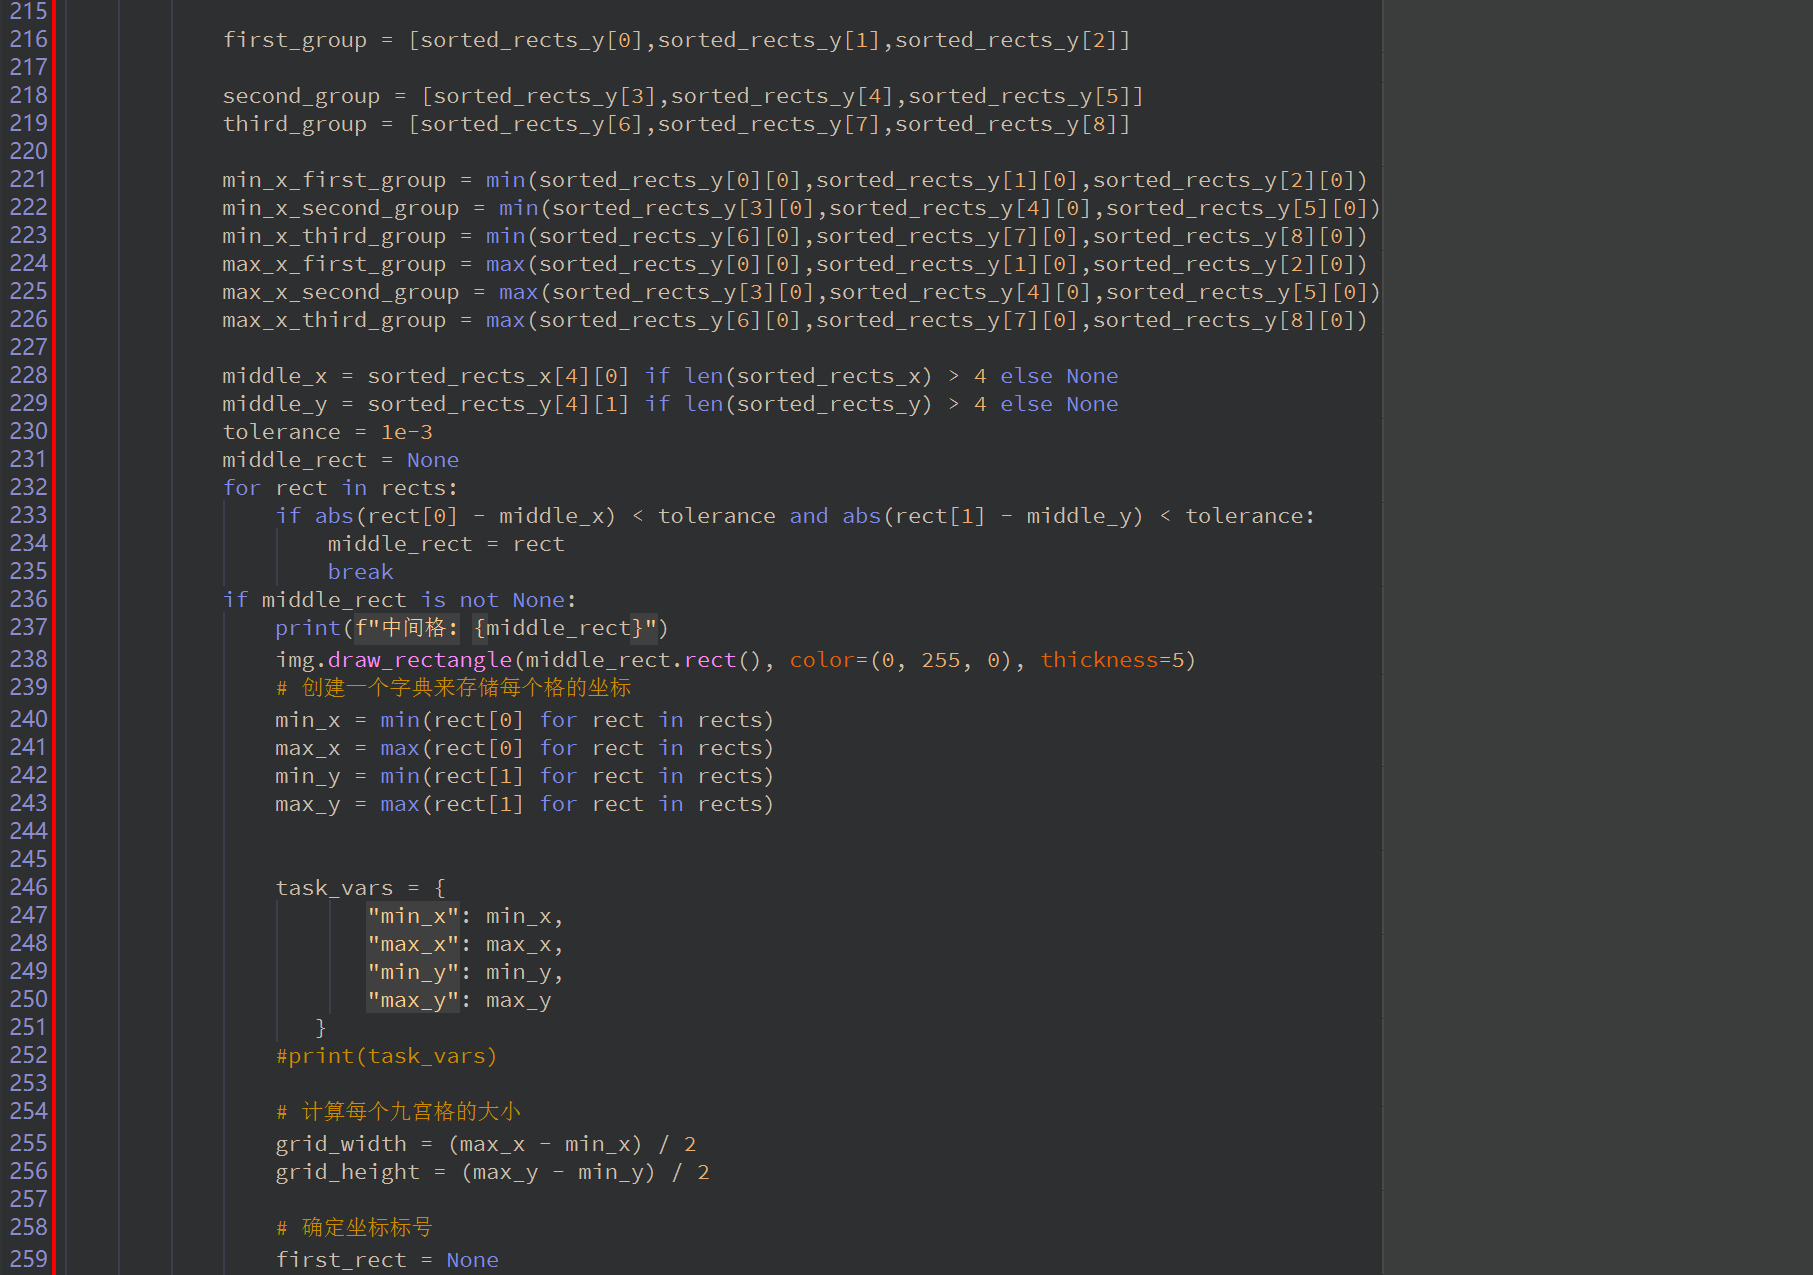Click the break keyword
This screenshot has height=1275, width=1813.
(360, 572)
